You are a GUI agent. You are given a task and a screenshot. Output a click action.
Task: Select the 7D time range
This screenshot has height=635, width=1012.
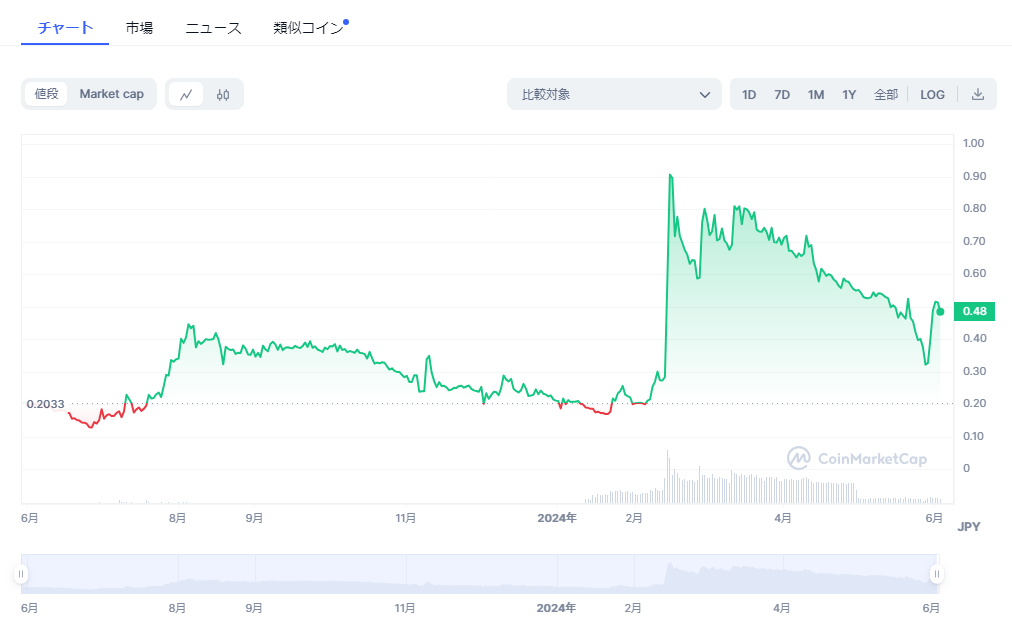[x=782, y=94]
